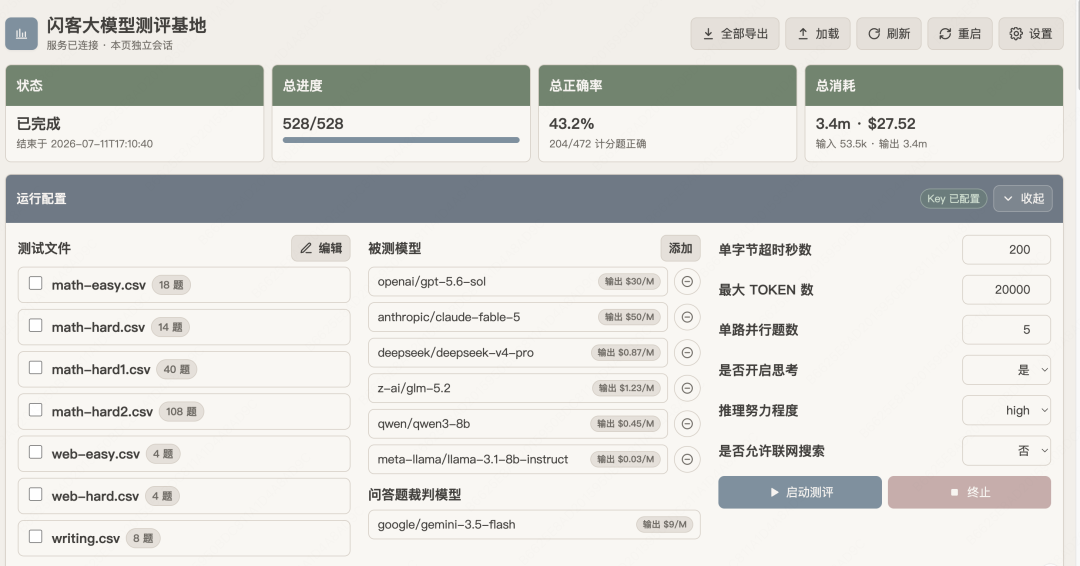Click the 总进度 progress bar
The width and height of the screenshot is (1080, 566).
(401, 140)
